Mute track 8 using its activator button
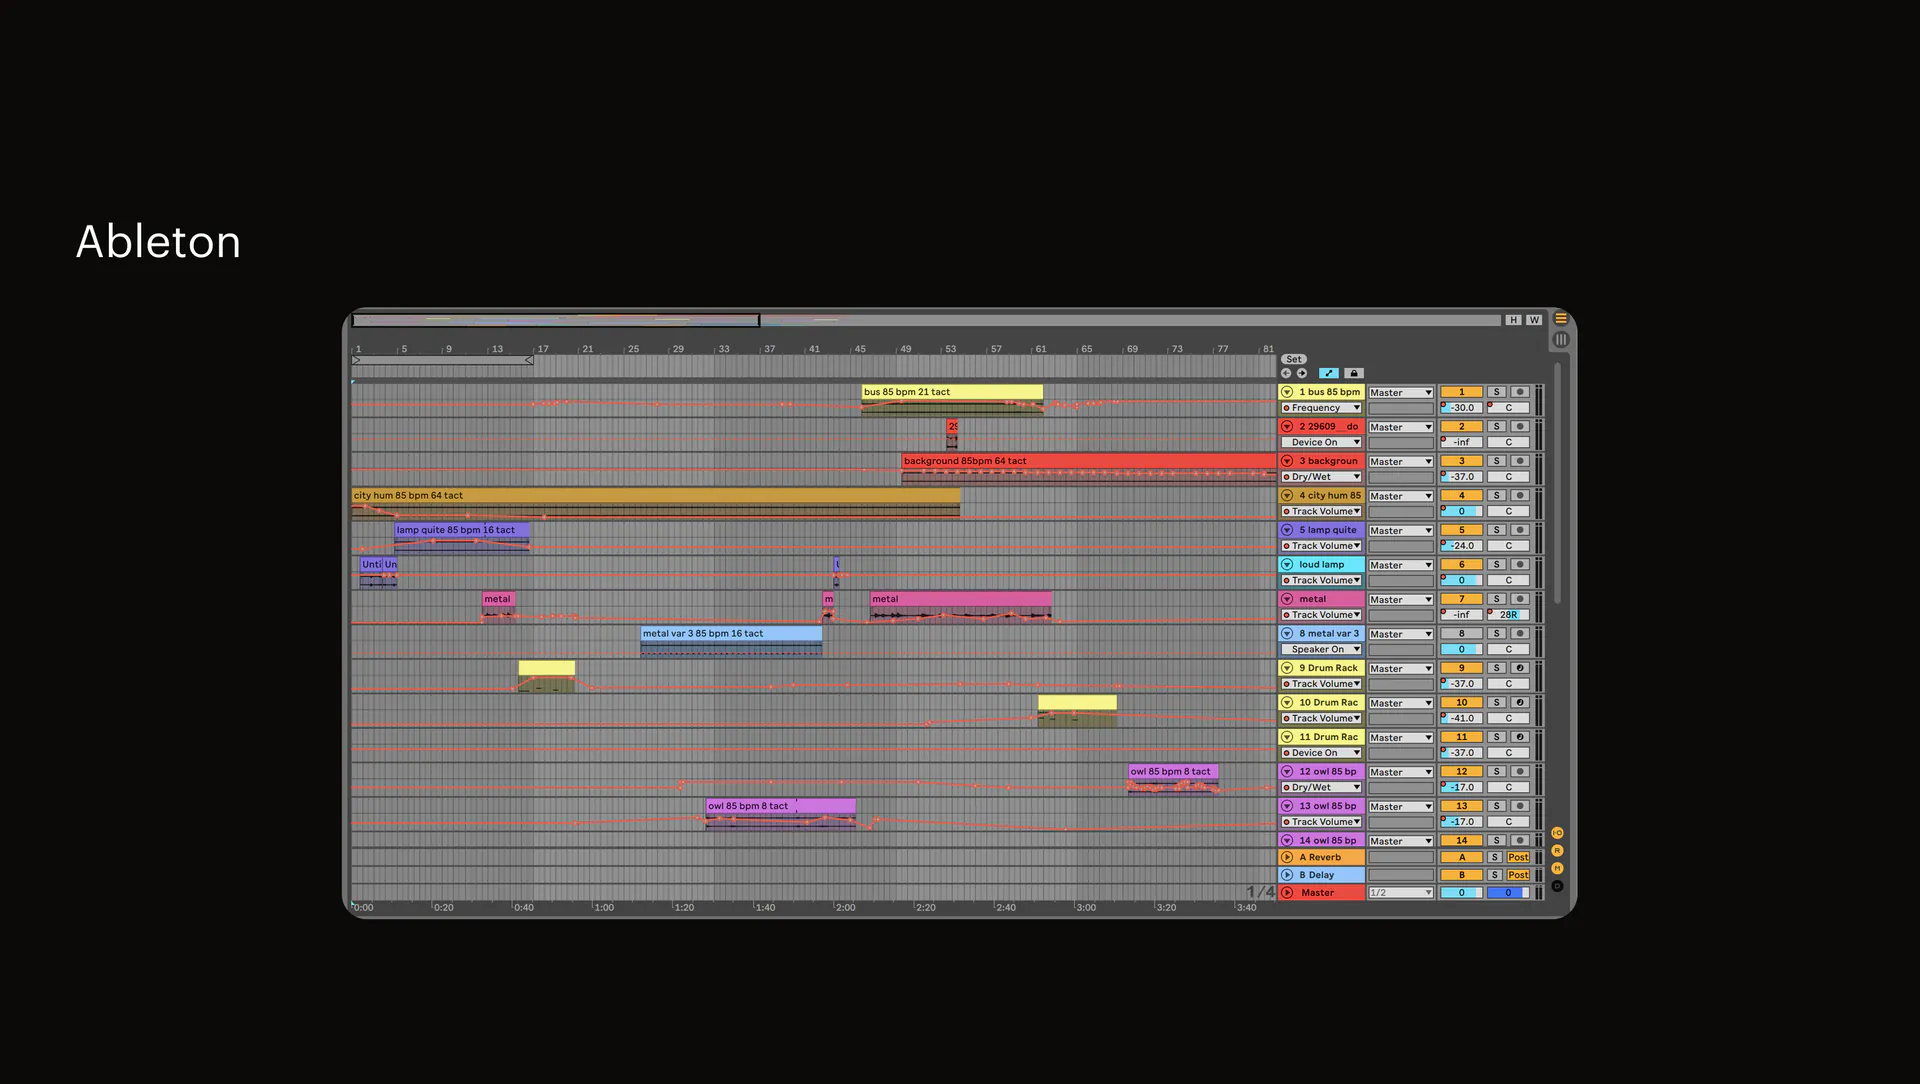The width and height of the screenshot is (1920, 1084). click(1461, 634)
